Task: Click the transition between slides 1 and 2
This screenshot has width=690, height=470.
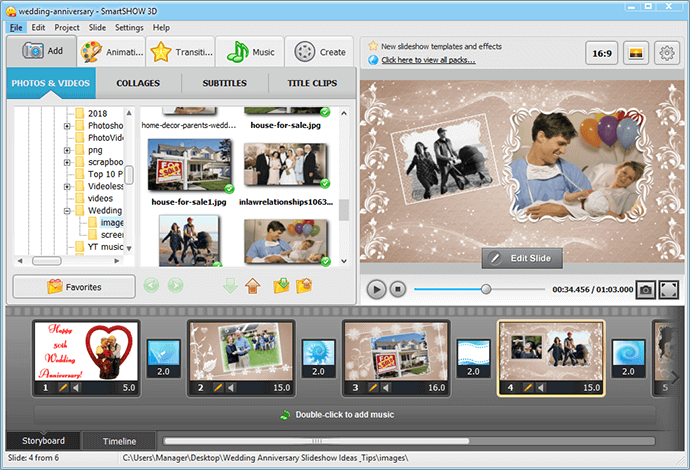Action: pyautogui.click(x=164, y=358)
